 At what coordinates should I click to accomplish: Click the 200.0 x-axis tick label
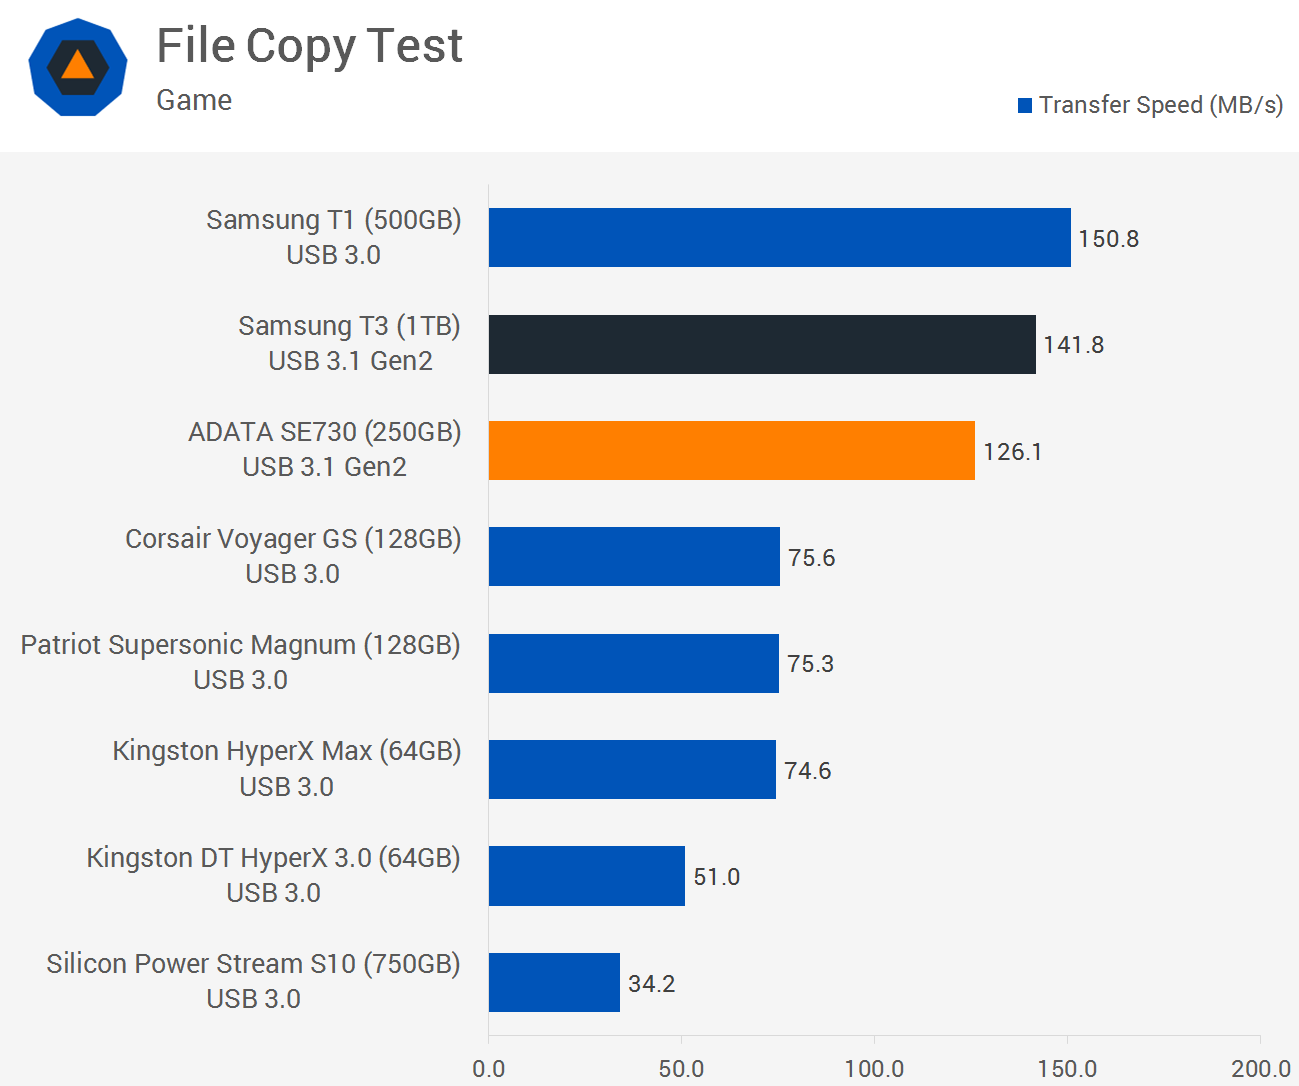(x=1260, y=1069)
